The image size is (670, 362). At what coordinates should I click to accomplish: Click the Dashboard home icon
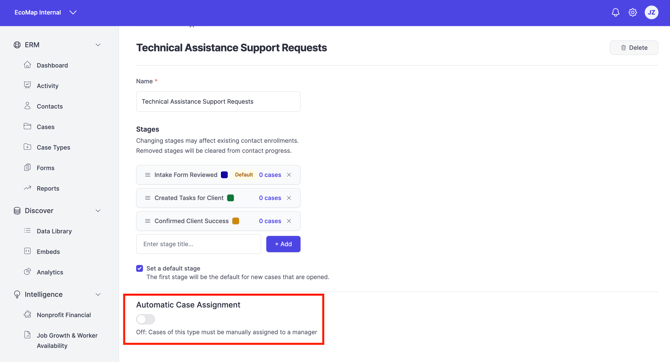pos(27,65)
